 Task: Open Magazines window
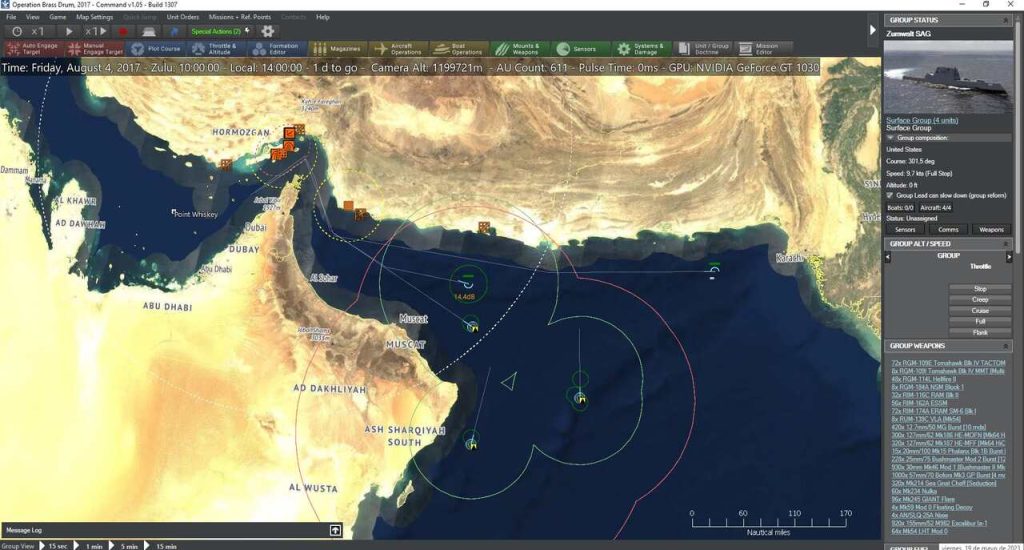336,49
